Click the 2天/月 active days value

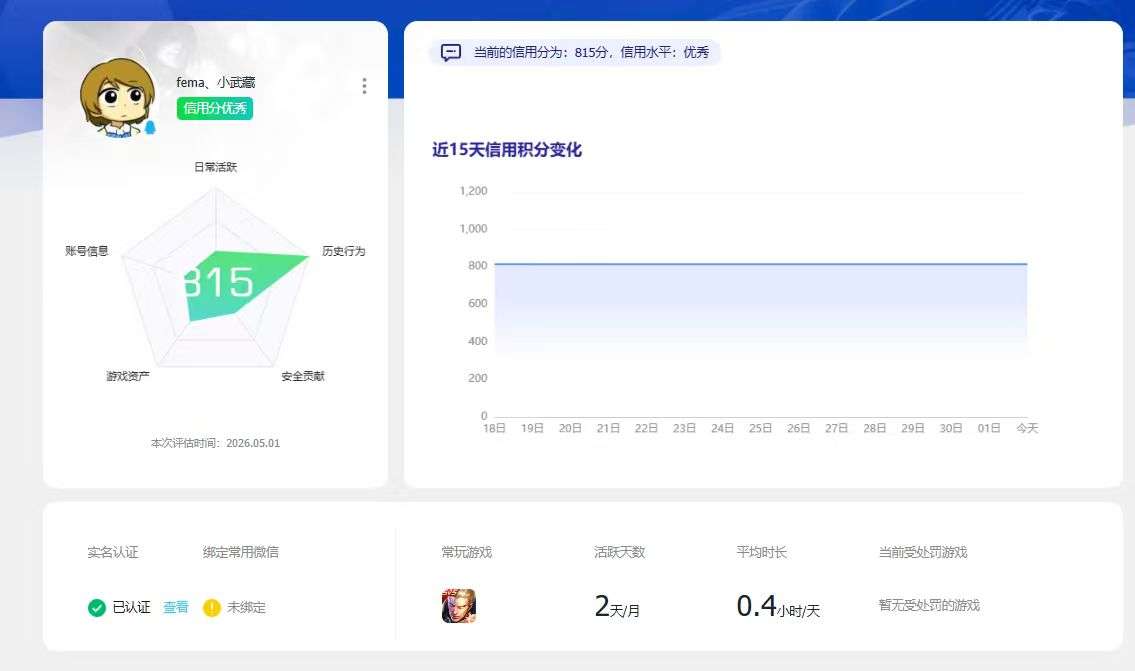click(617, 607)
